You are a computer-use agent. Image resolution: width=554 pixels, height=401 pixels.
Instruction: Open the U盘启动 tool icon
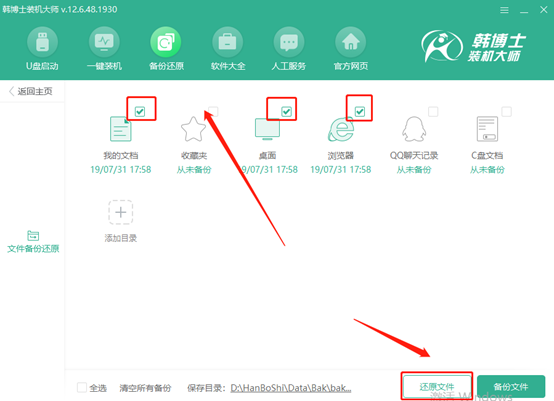pyautogui.click(x=42, y=42)
